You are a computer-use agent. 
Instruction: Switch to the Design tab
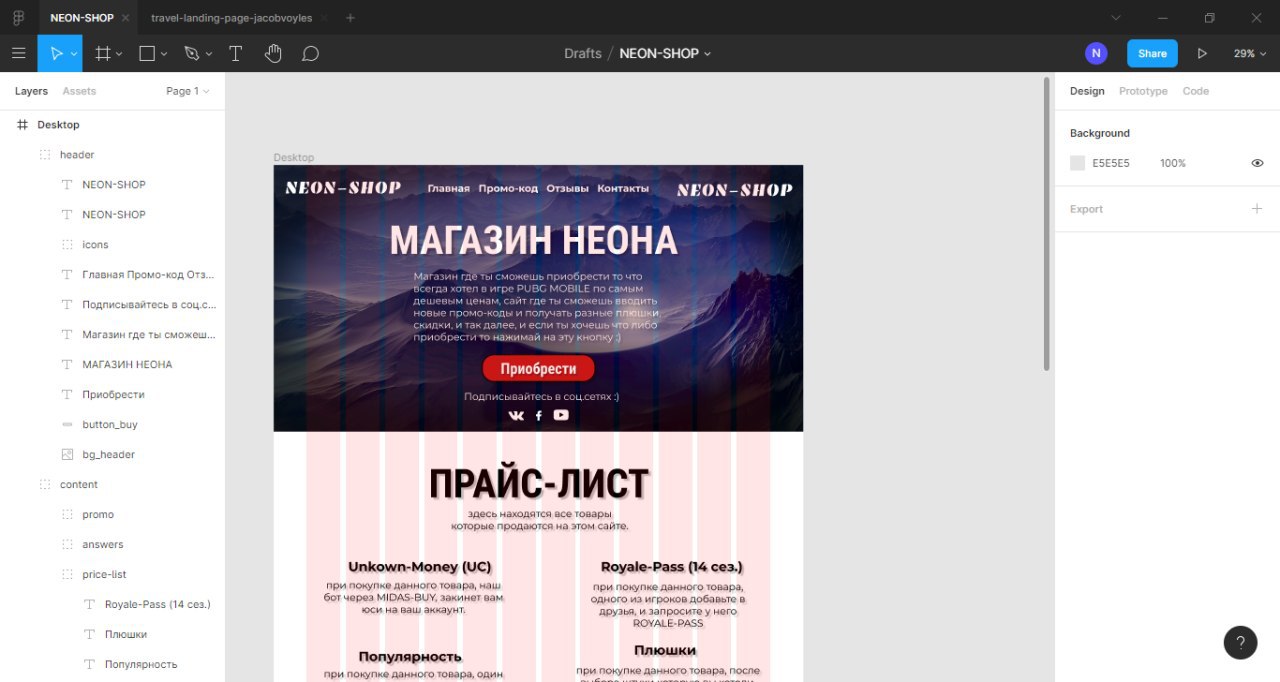(x=1087, y=91)
